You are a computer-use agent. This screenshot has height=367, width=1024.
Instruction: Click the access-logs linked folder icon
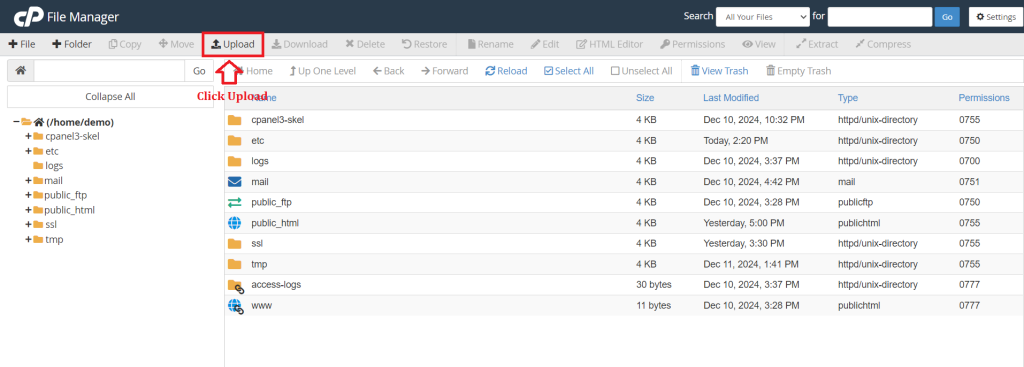pos(236,285)
